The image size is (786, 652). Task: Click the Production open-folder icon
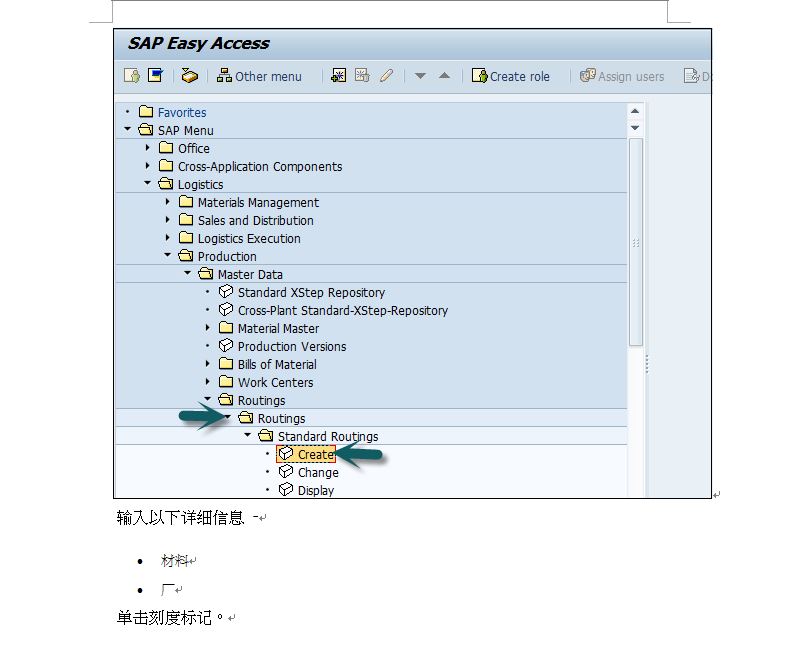tap(185, 256)
